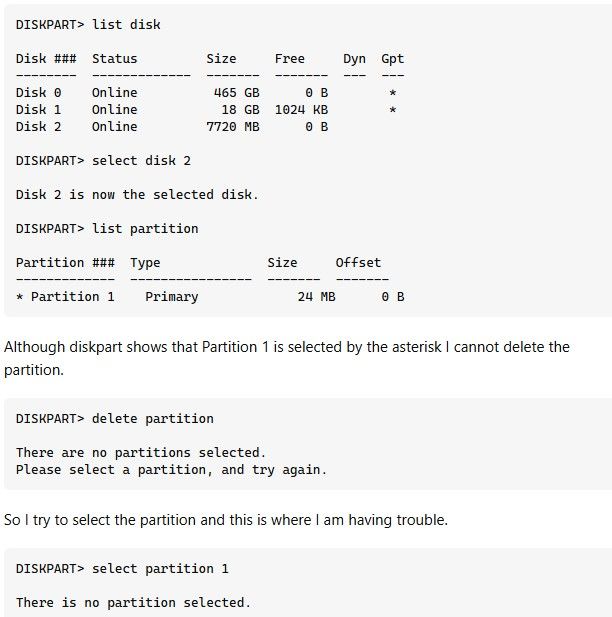Click the "select partition 1" command line

coord(122,569)
